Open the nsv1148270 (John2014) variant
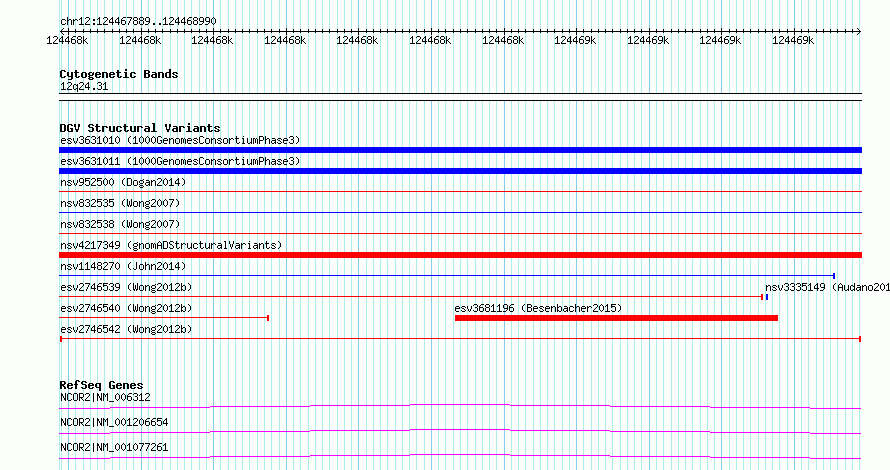This screenshot has width=890, height=470. pos(123,266)
